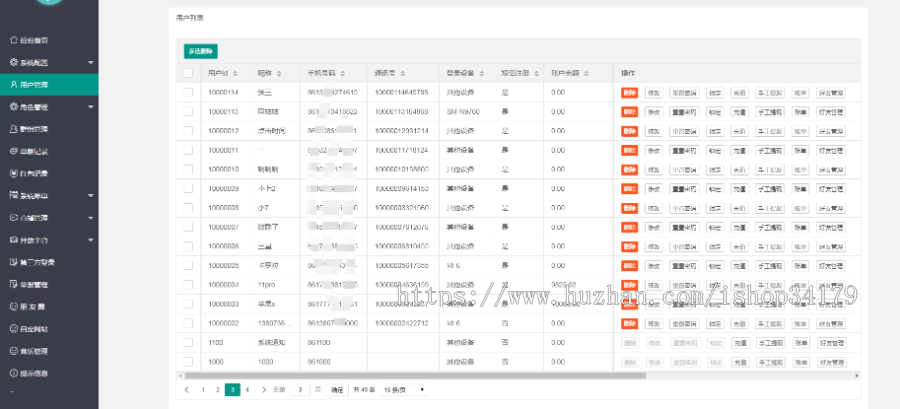This screenshot has width=900, height=409.
Task: Click 充值 button for user 10000010
Action: coord(739,170)
